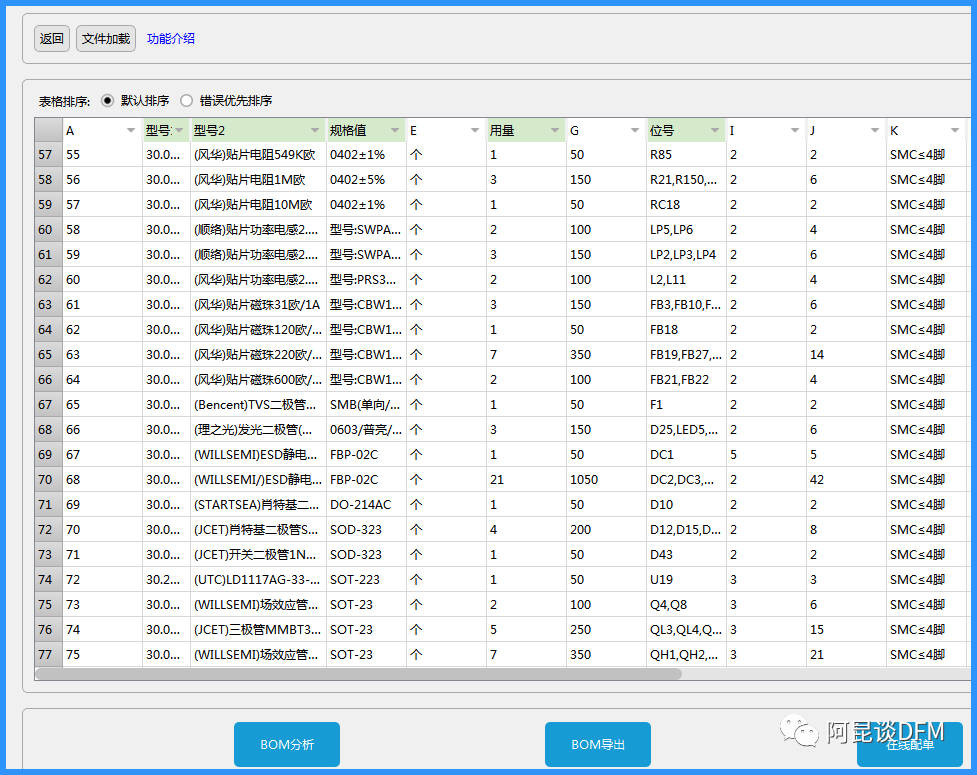Click cell (STARTSEA)肖特基二
977x775 pixels.
tap(258, 505)
